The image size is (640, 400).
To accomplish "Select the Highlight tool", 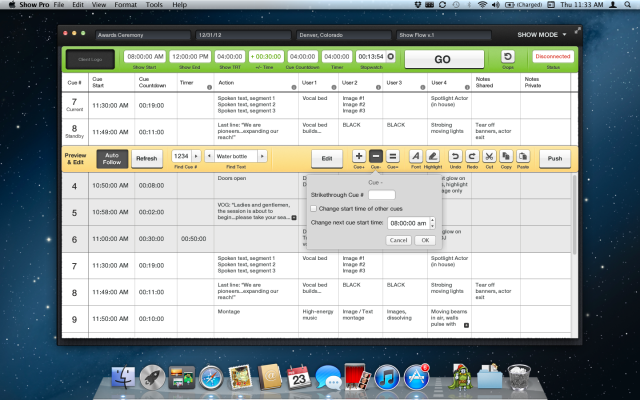I will pos(433,156).
